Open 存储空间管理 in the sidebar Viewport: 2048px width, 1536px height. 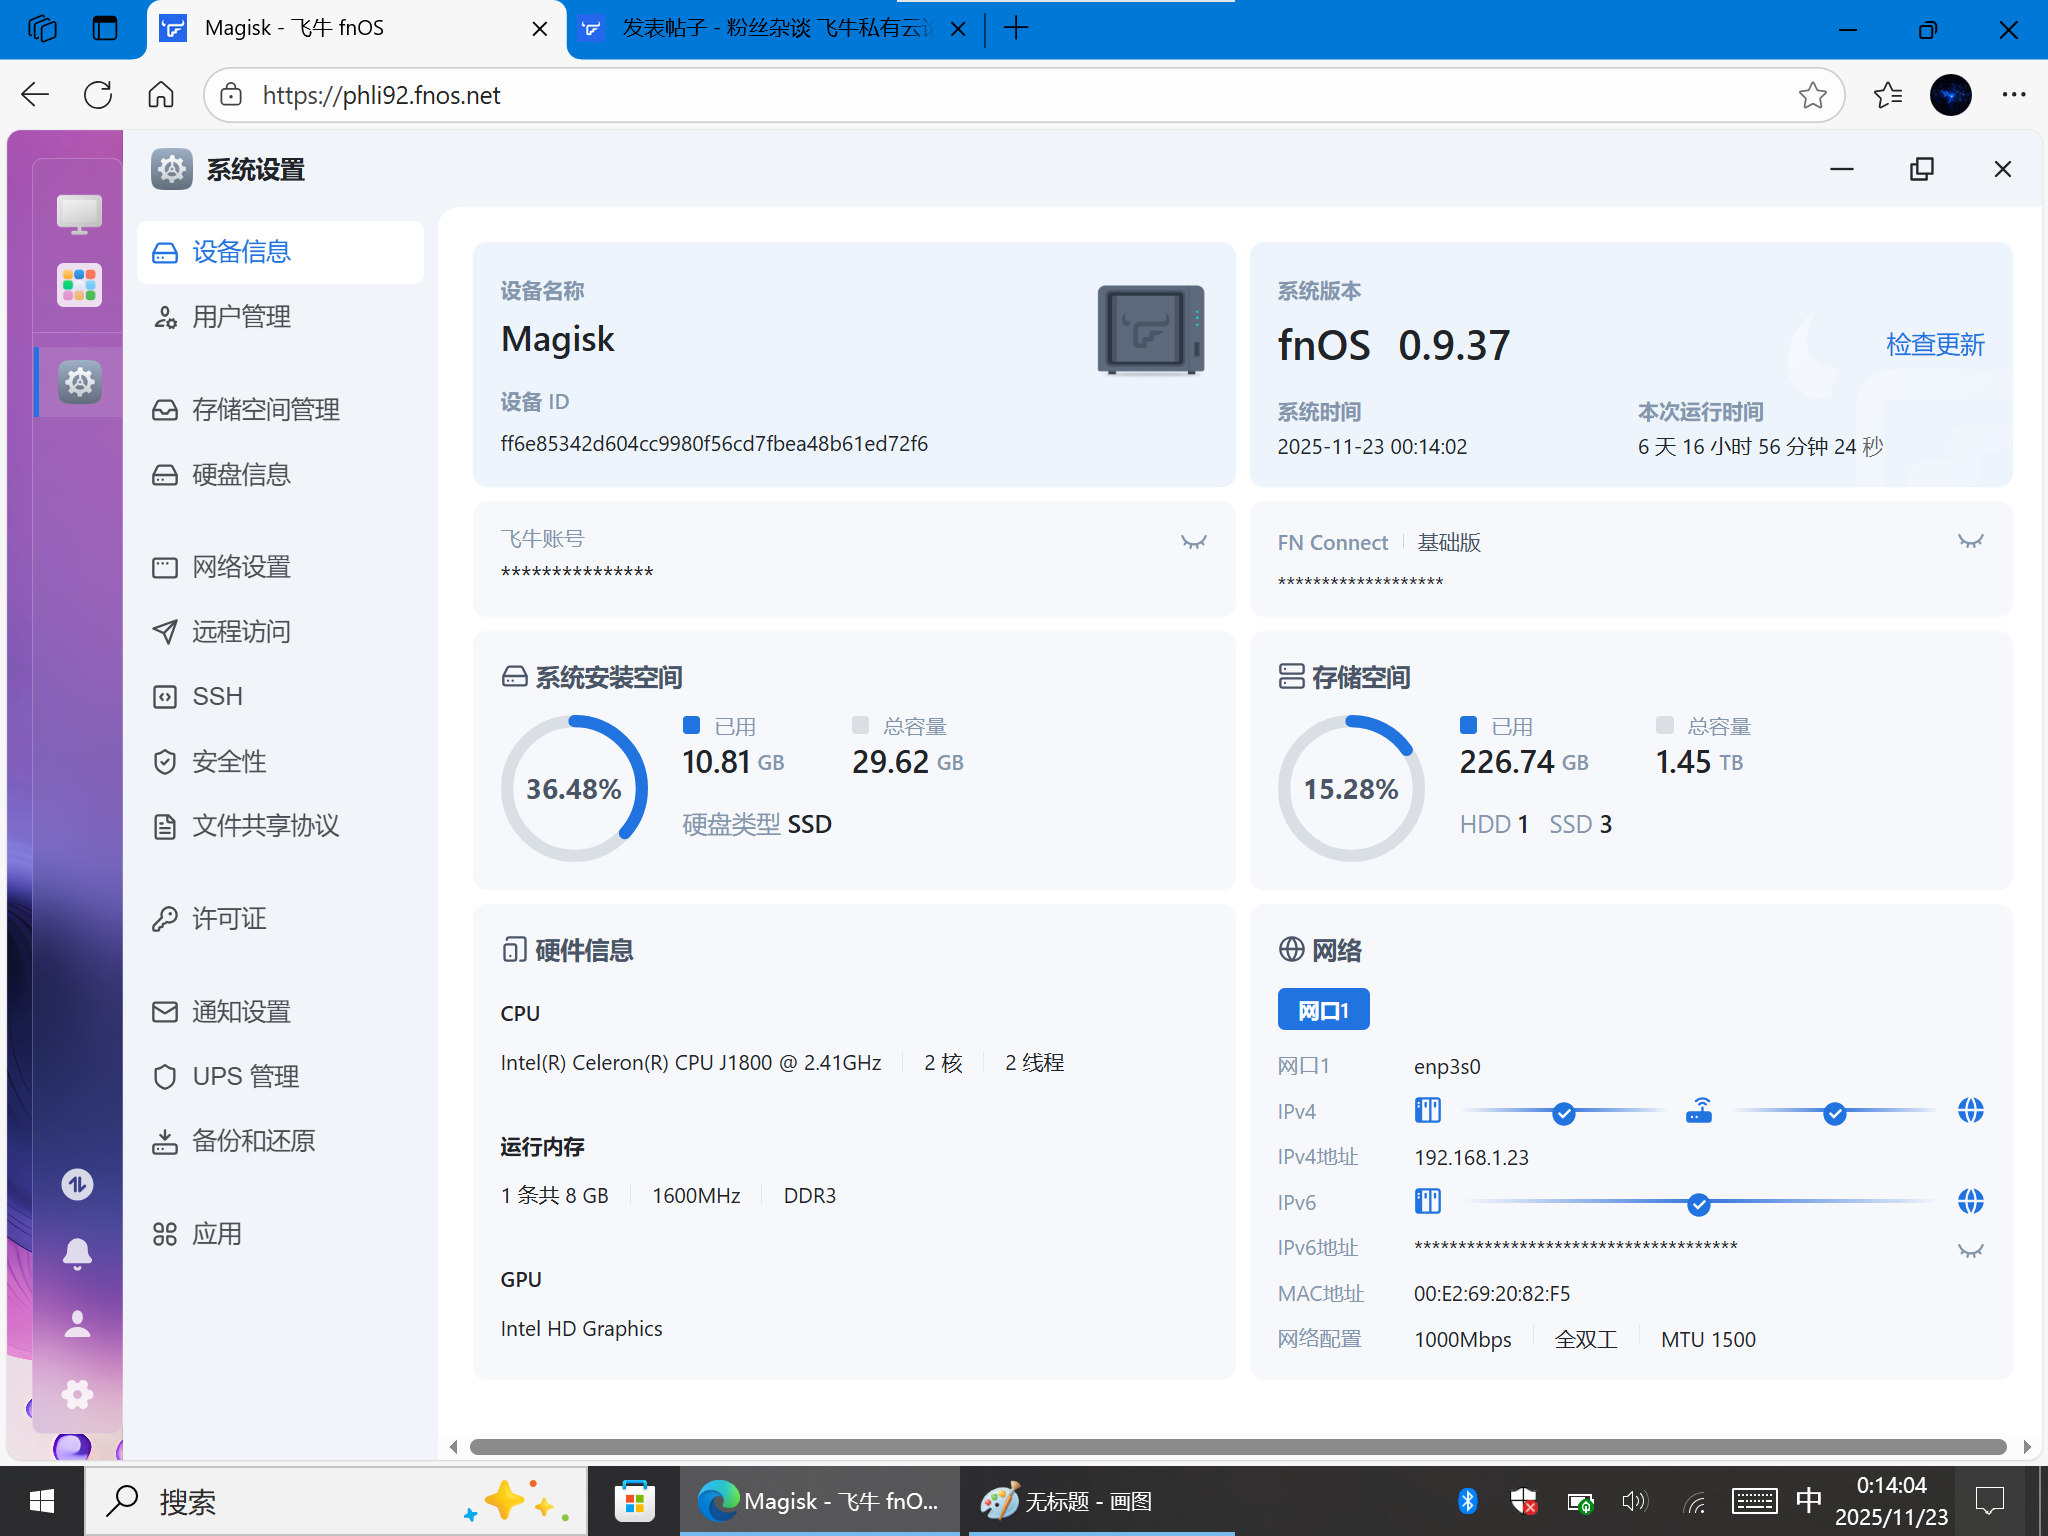point(265,410)
